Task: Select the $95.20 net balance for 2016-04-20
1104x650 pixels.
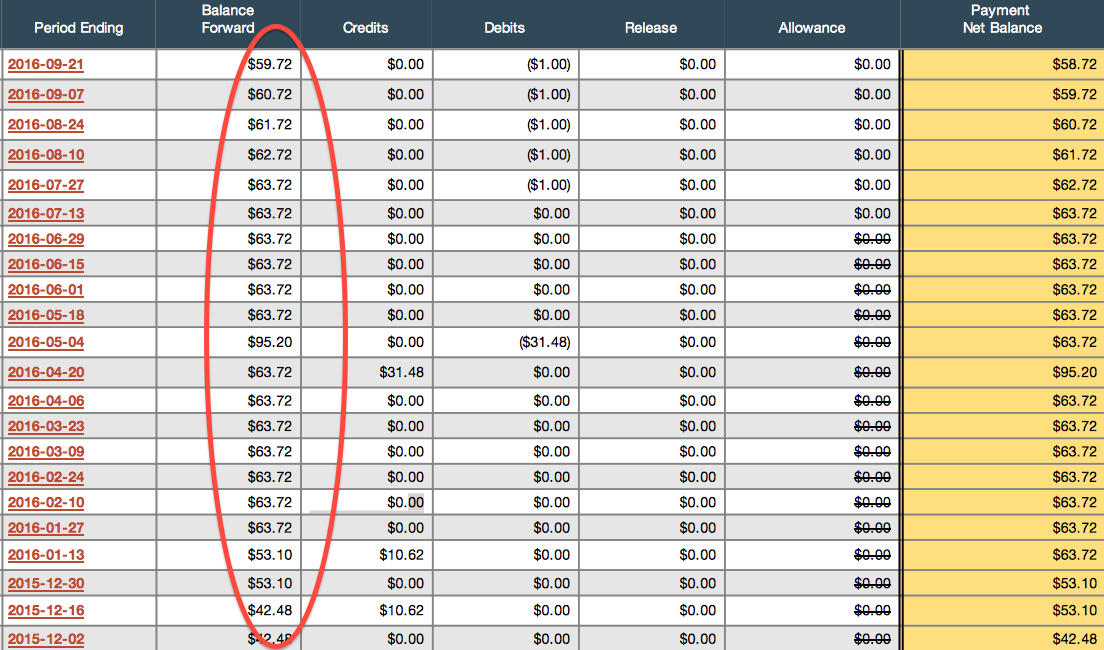Action: click(x=1074, y=372)
